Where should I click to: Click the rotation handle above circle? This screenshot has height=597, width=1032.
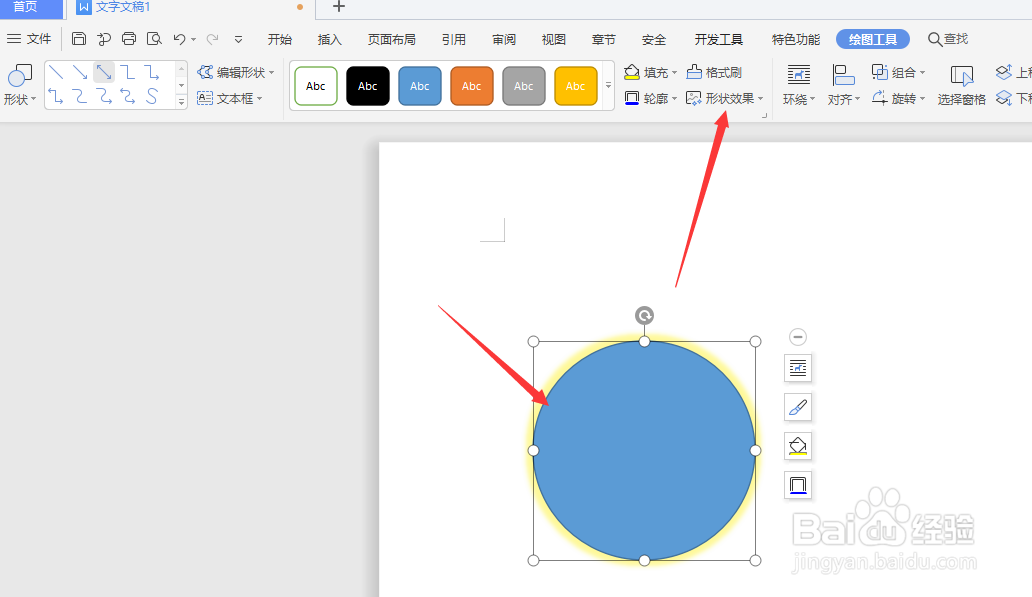coord(644,315)
